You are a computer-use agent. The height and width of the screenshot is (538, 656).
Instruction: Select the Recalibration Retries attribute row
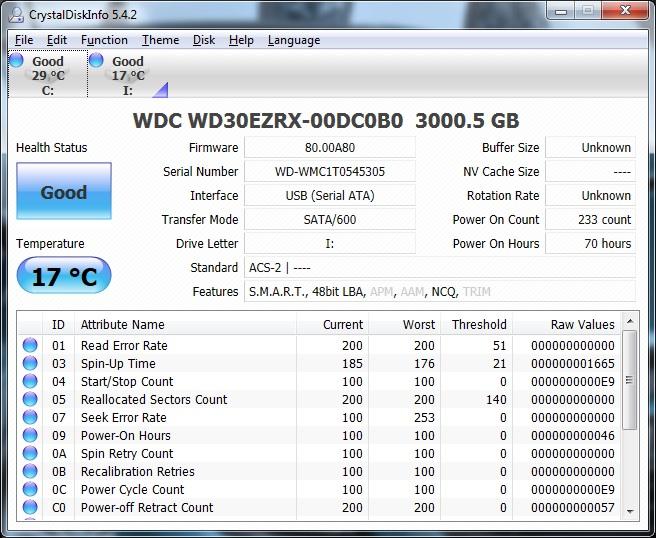(x=319, y=471)
